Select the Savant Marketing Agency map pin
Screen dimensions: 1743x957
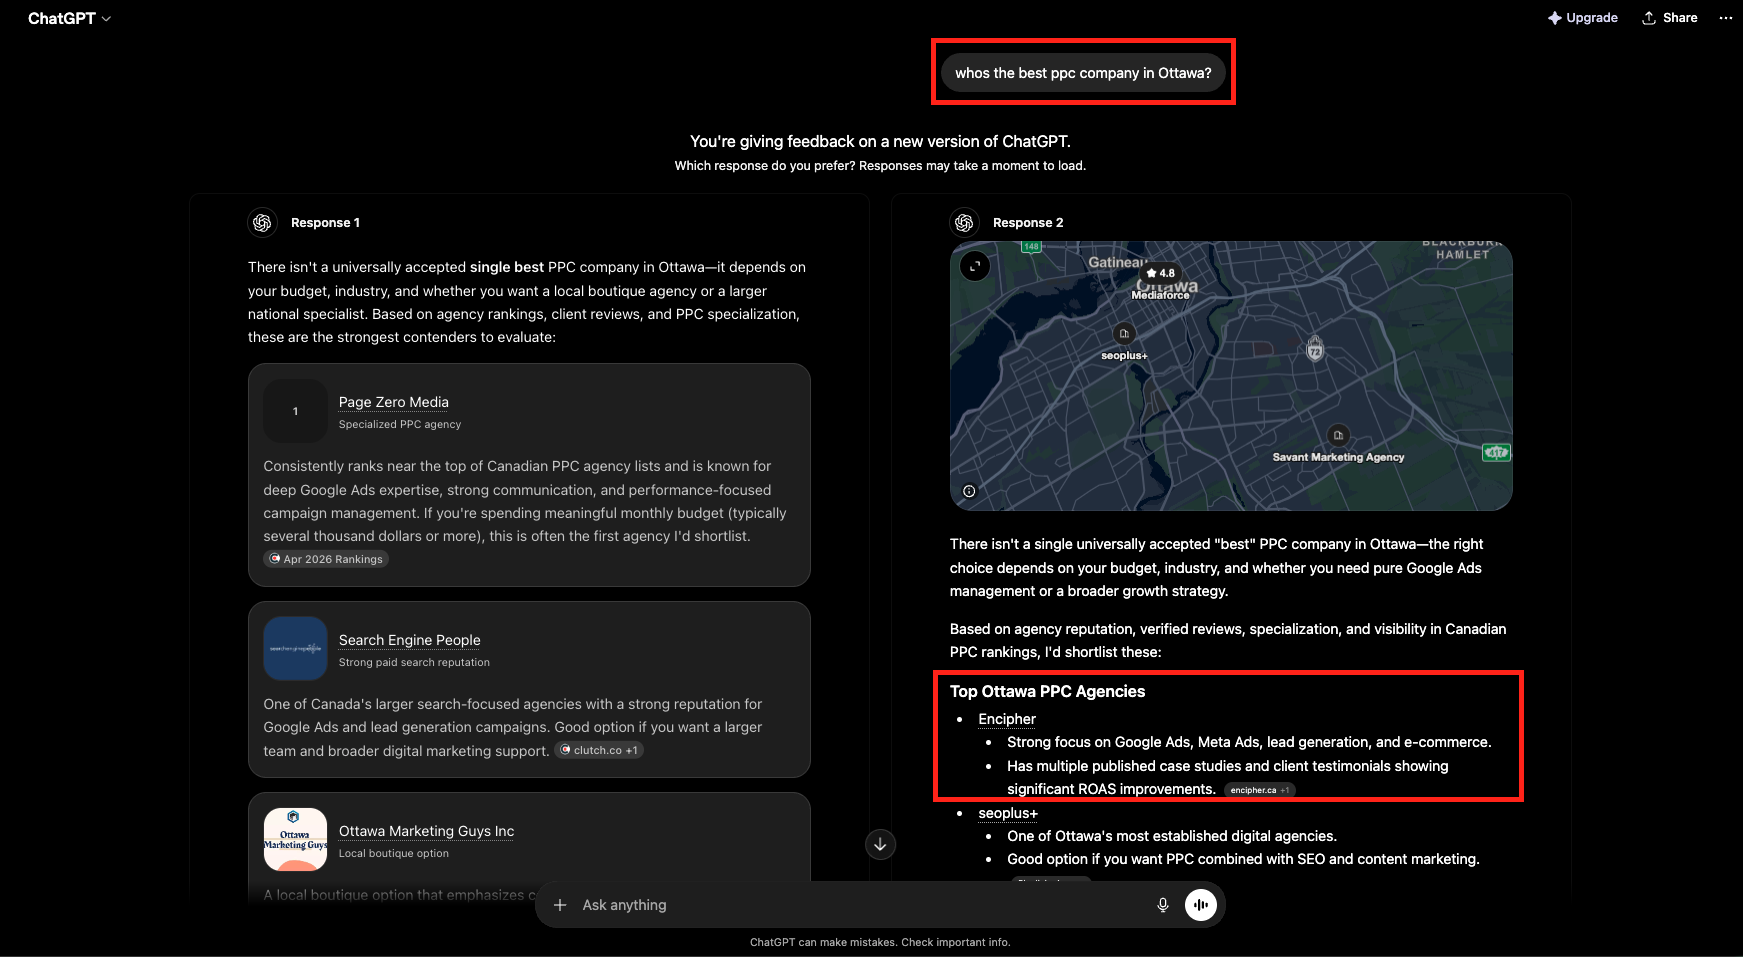(1338, 435)
